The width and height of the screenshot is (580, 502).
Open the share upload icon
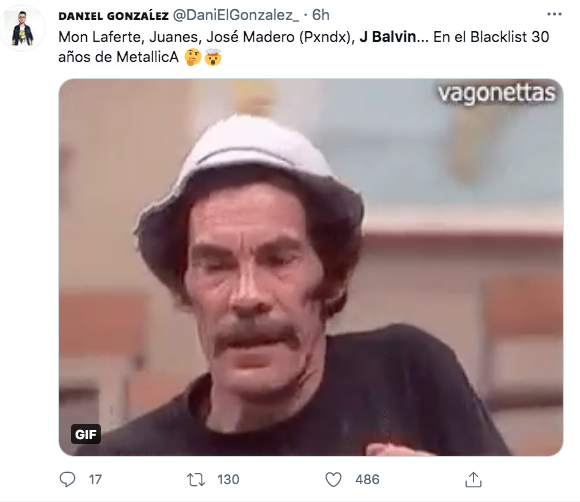[x=473, y=479]
